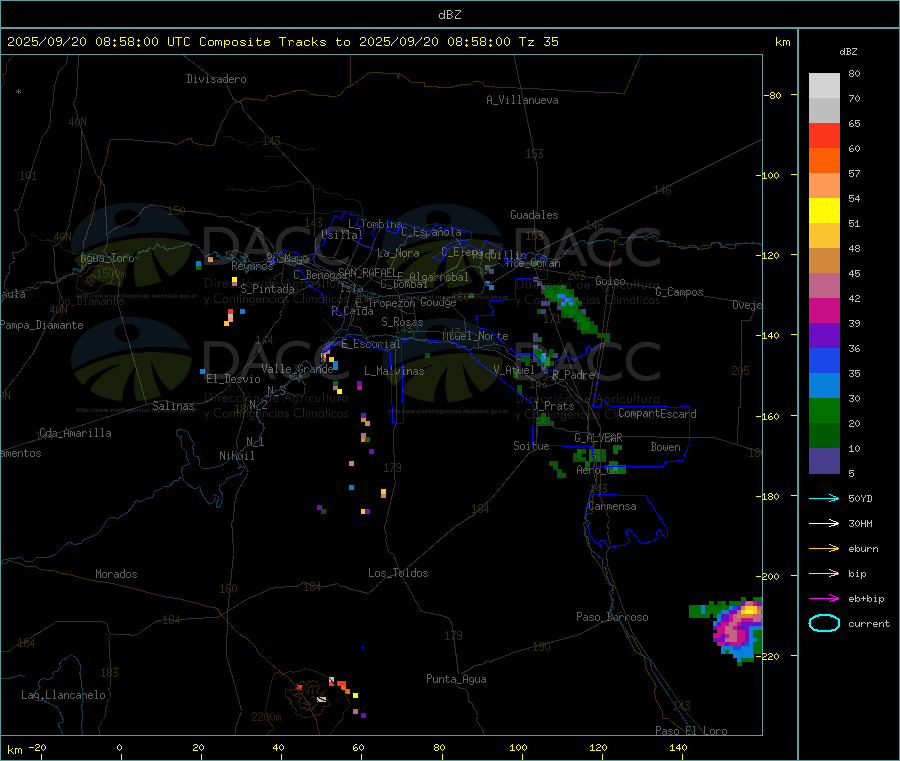
Task: Click the 'SAN_RAFAEL' map label
Action: (367, 272)
